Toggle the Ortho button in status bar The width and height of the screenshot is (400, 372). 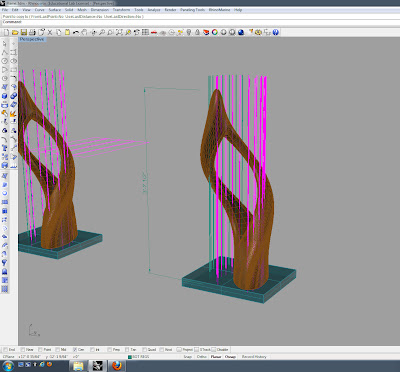[202, 357]
